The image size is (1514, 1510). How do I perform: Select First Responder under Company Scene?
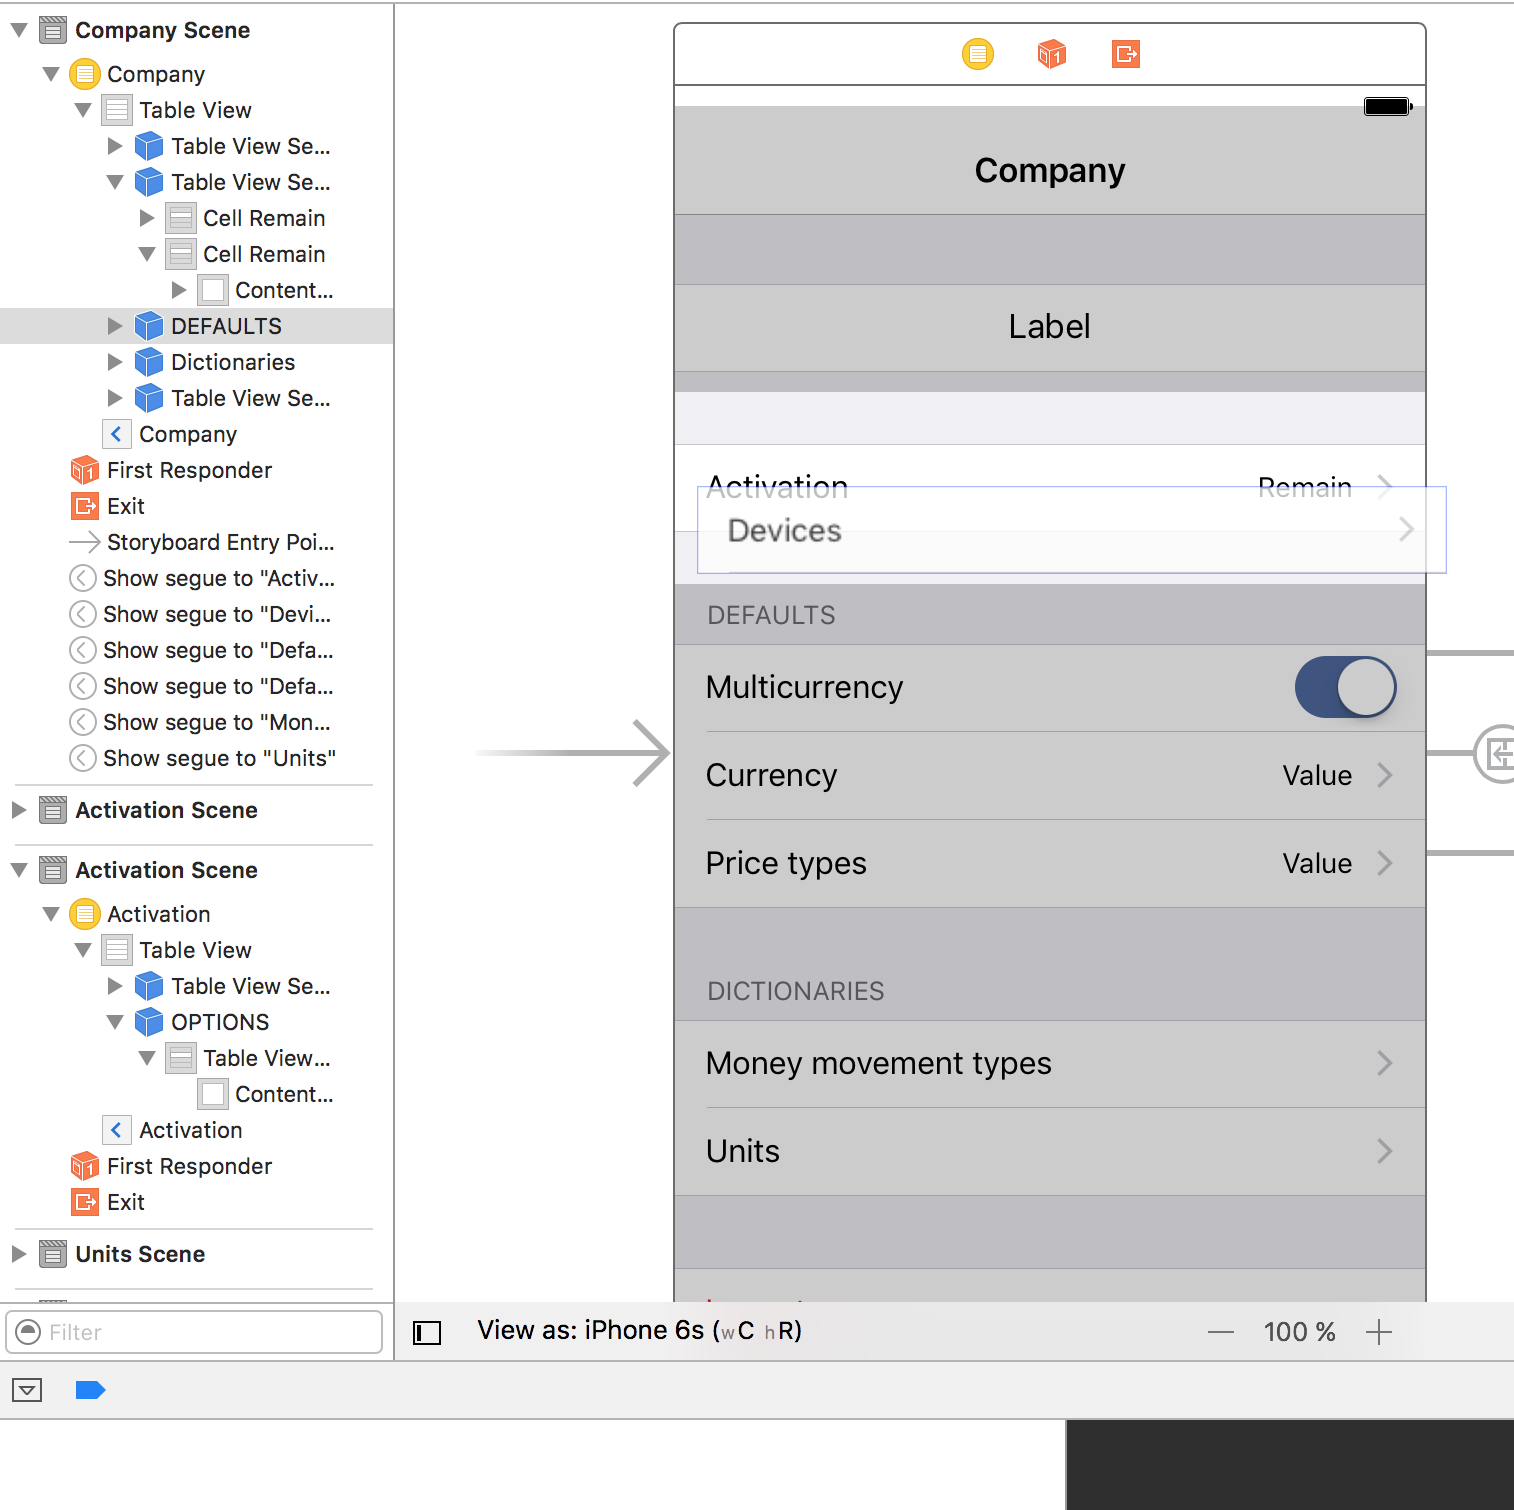pyautogui.click(x=189, y=470)
